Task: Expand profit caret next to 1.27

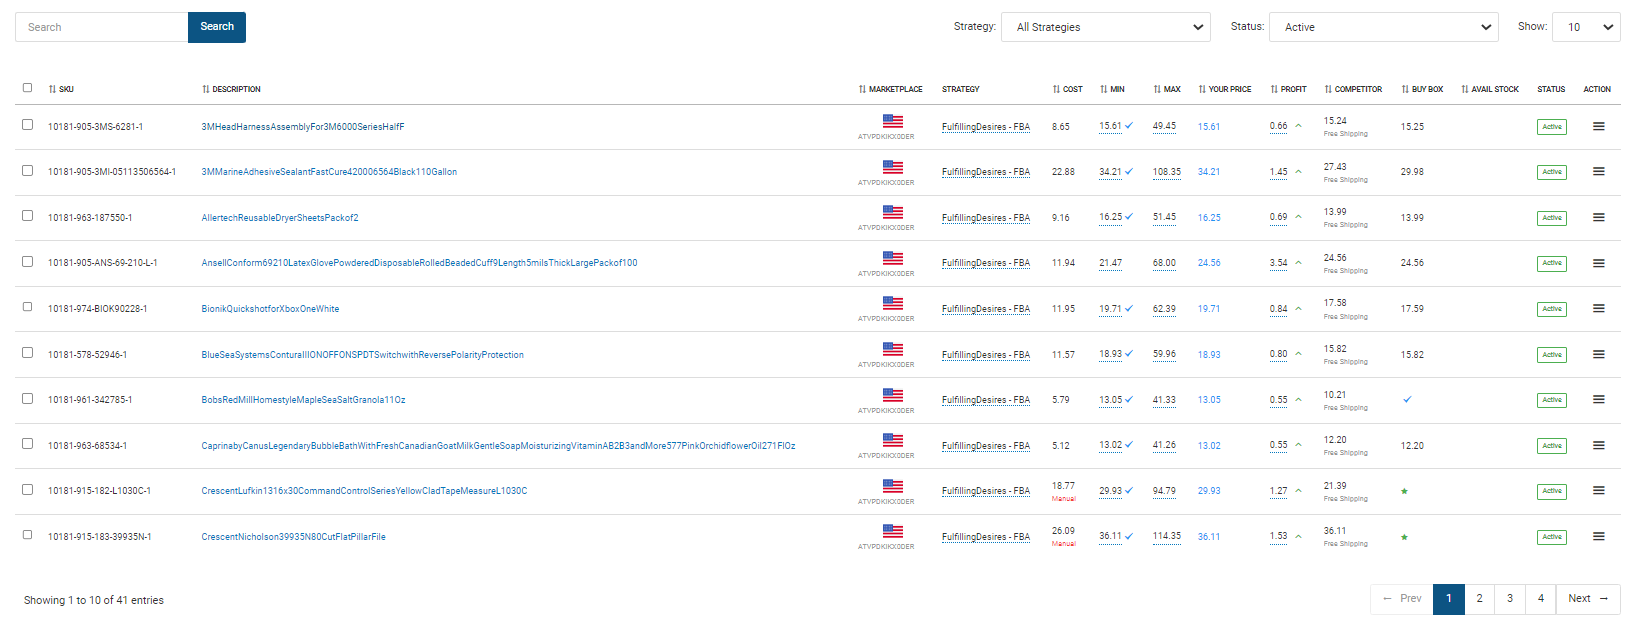Action: [1298, 491]
